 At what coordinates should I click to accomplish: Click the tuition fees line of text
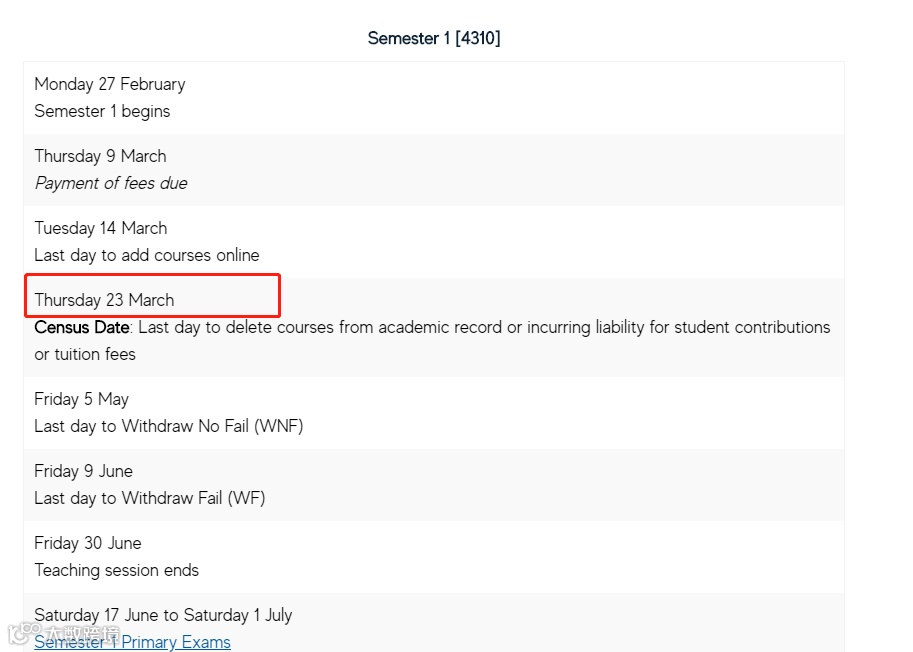click(x=85, y=354)
